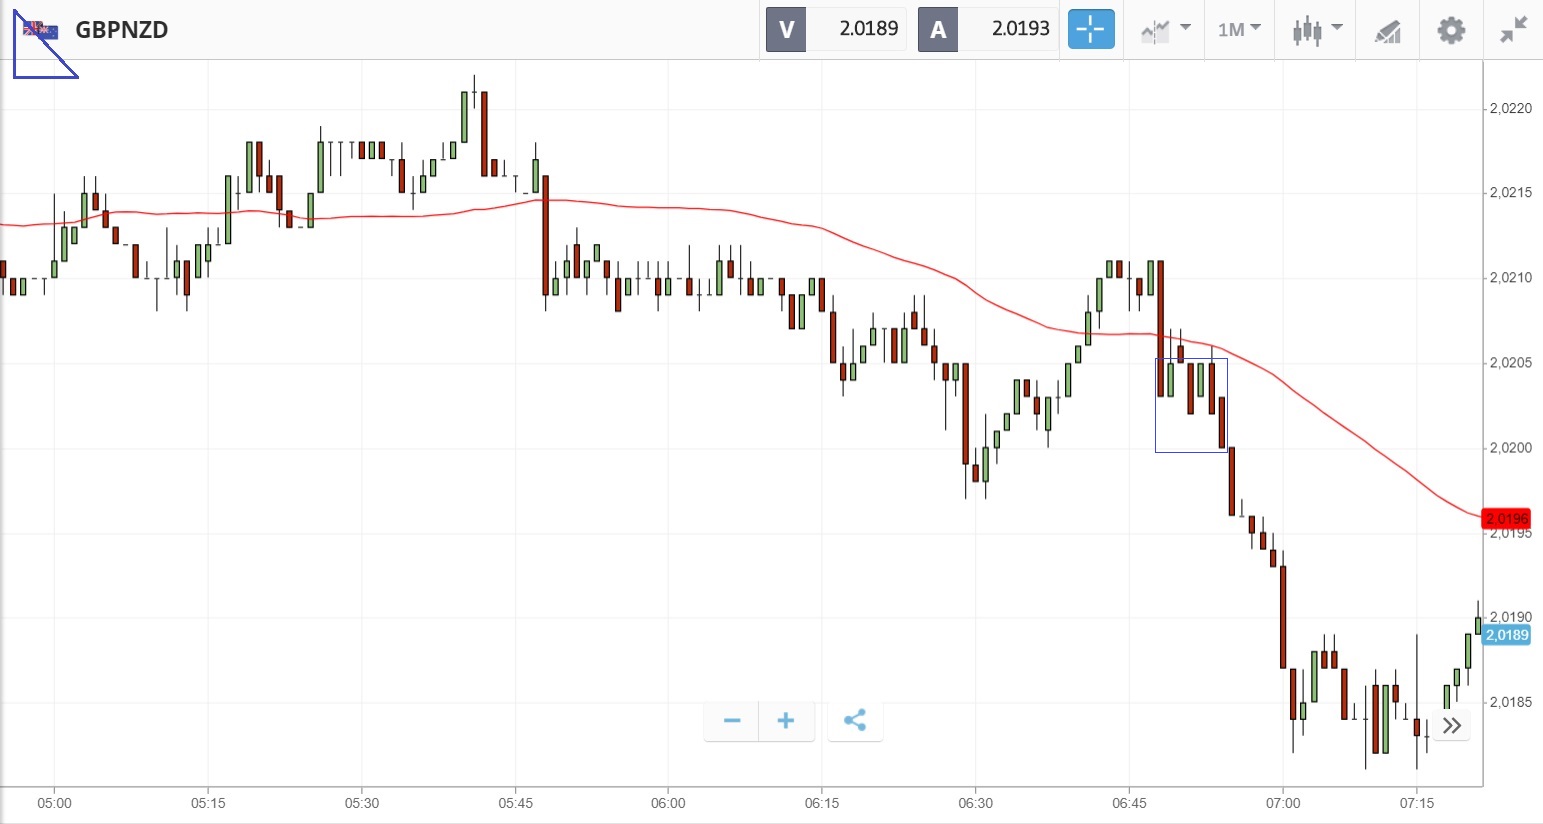Zoom in the chart with plus
Screen dimensions: 1543x824
tap(786, 721)
